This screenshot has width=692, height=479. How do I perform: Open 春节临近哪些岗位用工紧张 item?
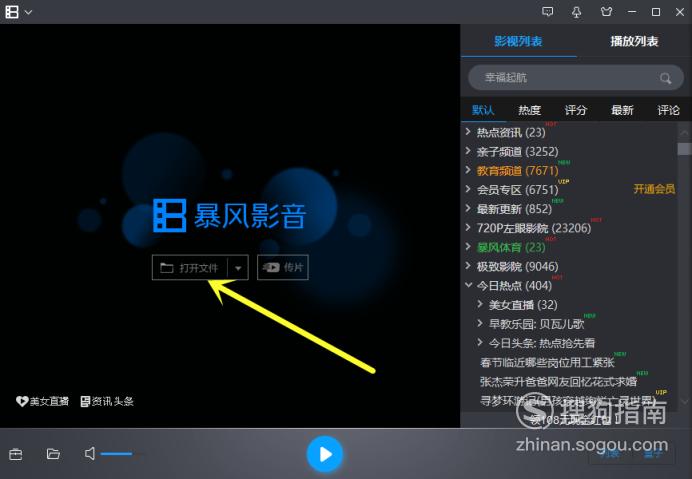pyautogui.click(x=547, y=362)
